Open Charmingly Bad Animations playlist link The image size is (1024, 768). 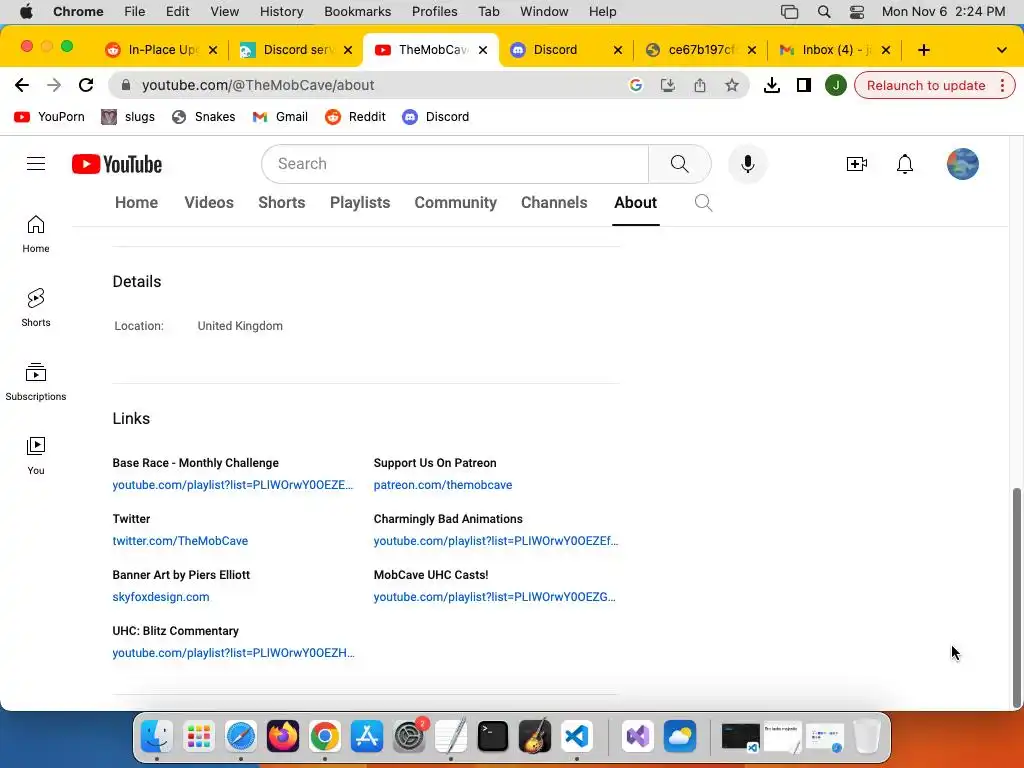click(496, 541)
